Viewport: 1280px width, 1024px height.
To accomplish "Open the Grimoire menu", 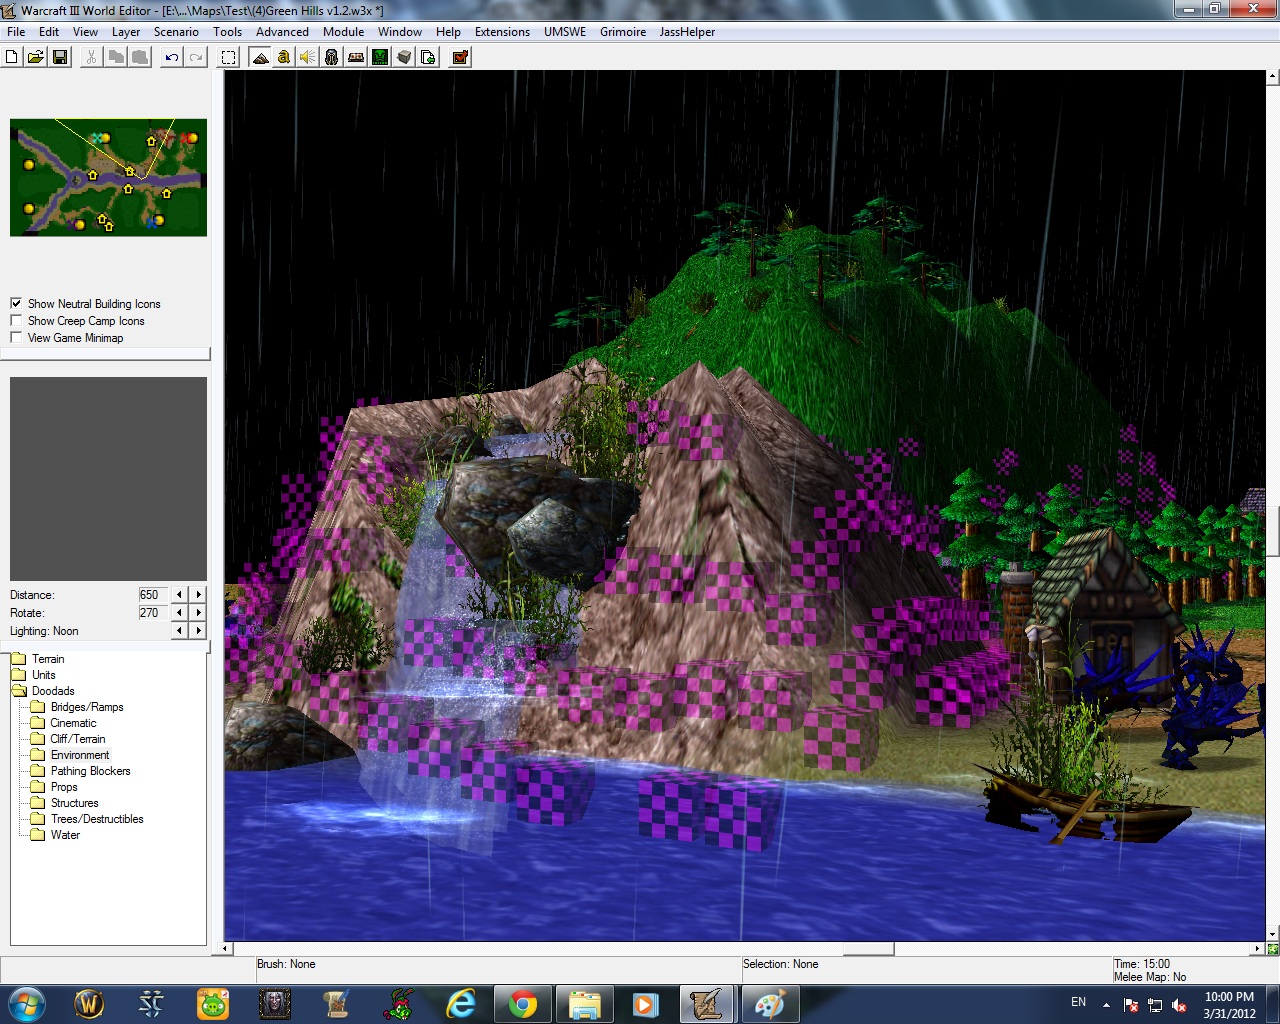I will [623, 31].
